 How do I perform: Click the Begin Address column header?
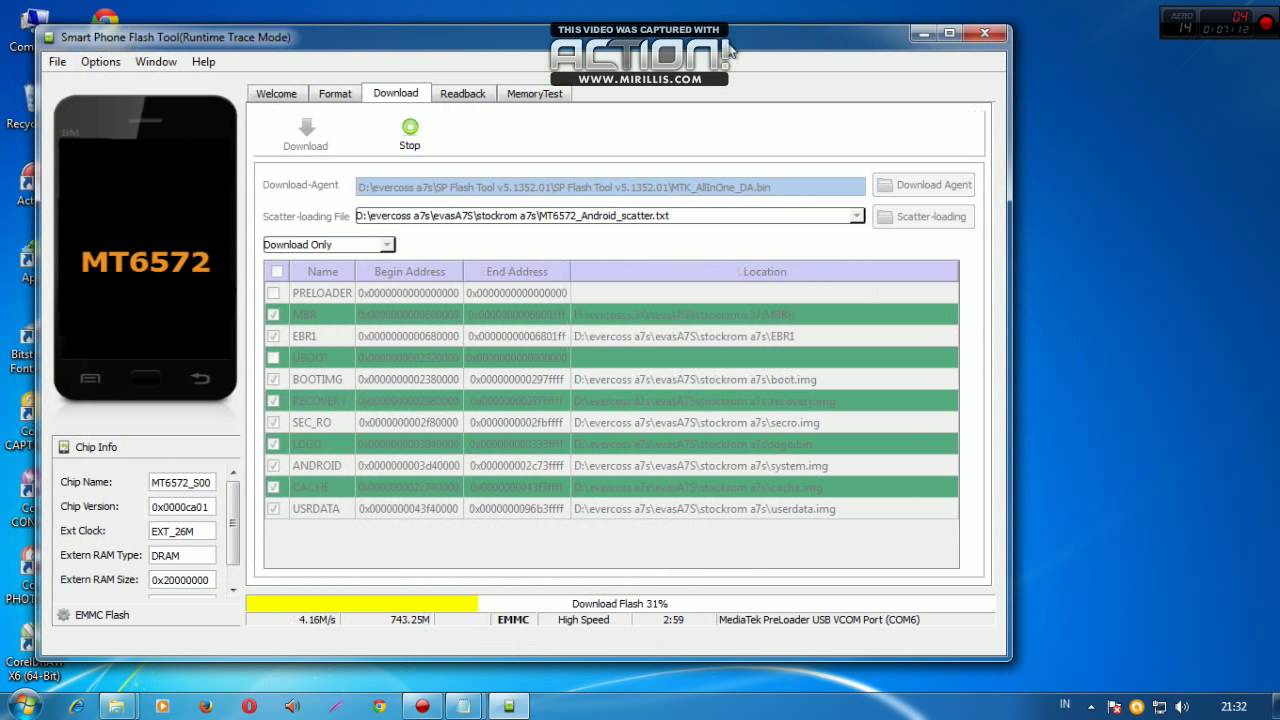point(409,272)
